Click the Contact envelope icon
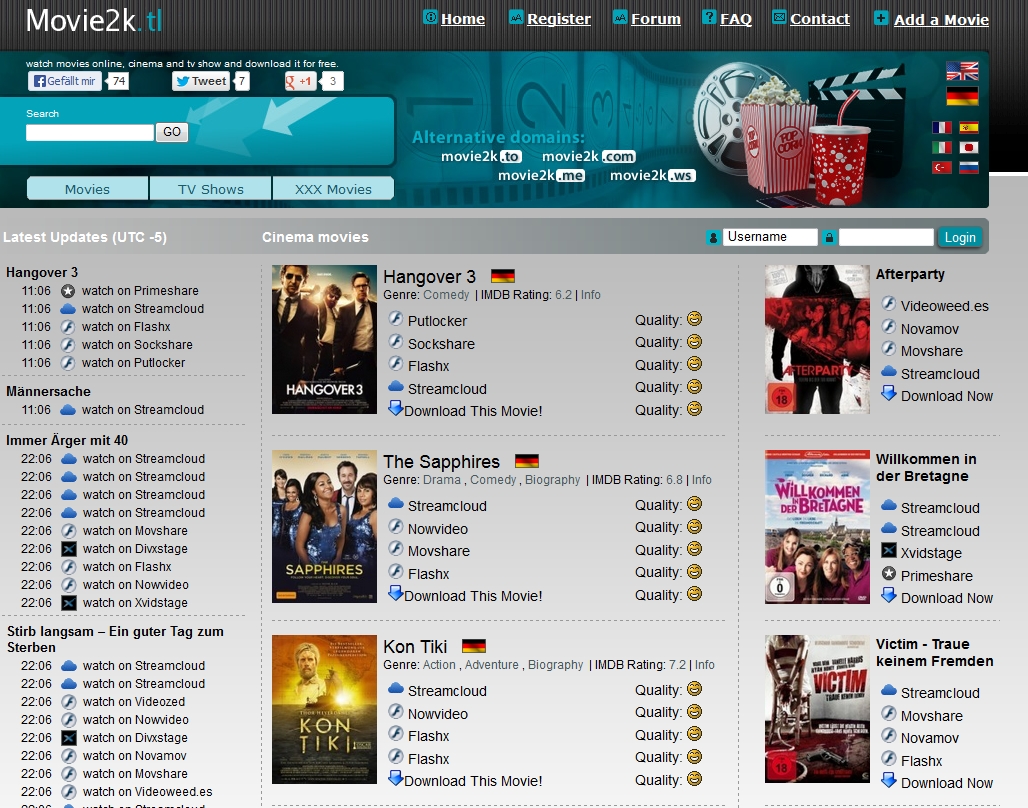The image size is (1028, 808). coord(779,17)
